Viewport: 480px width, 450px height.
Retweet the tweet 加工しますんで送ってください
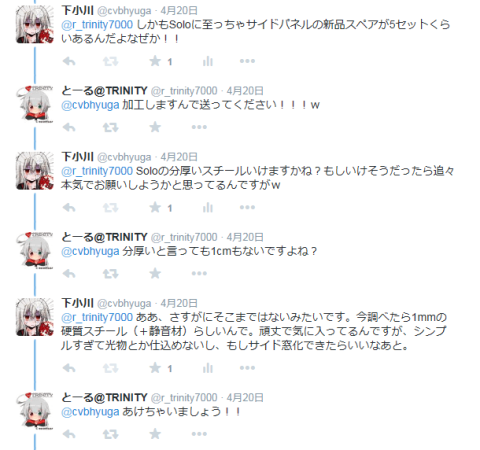click(110, 127)
